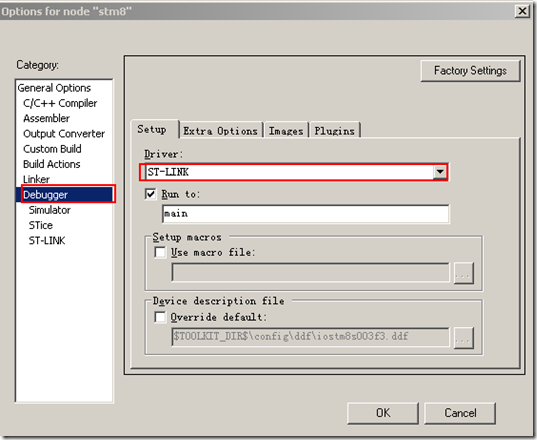Enable Override default checkbox
This screenshot has width=537, height=440.
point(160,317)
